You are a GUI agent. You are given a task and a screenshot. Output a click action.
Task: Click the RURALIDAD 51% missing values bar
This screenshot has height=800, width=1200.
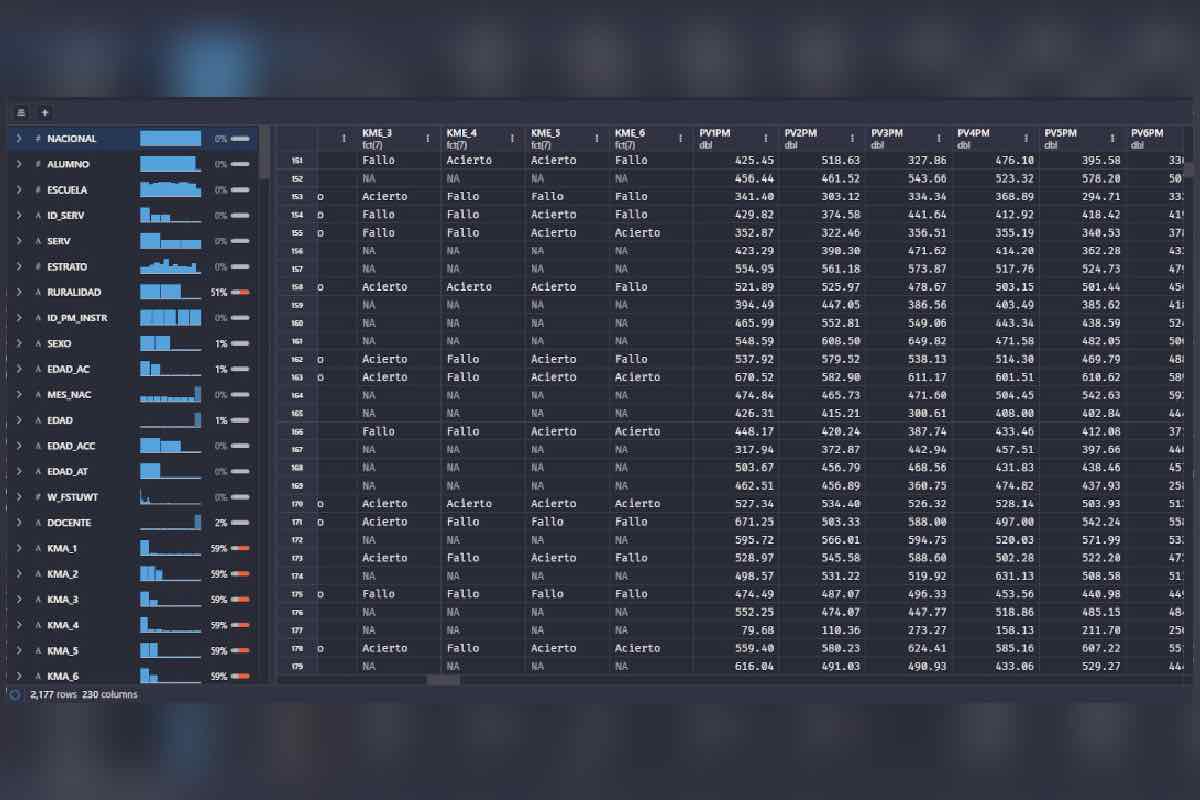240,292
